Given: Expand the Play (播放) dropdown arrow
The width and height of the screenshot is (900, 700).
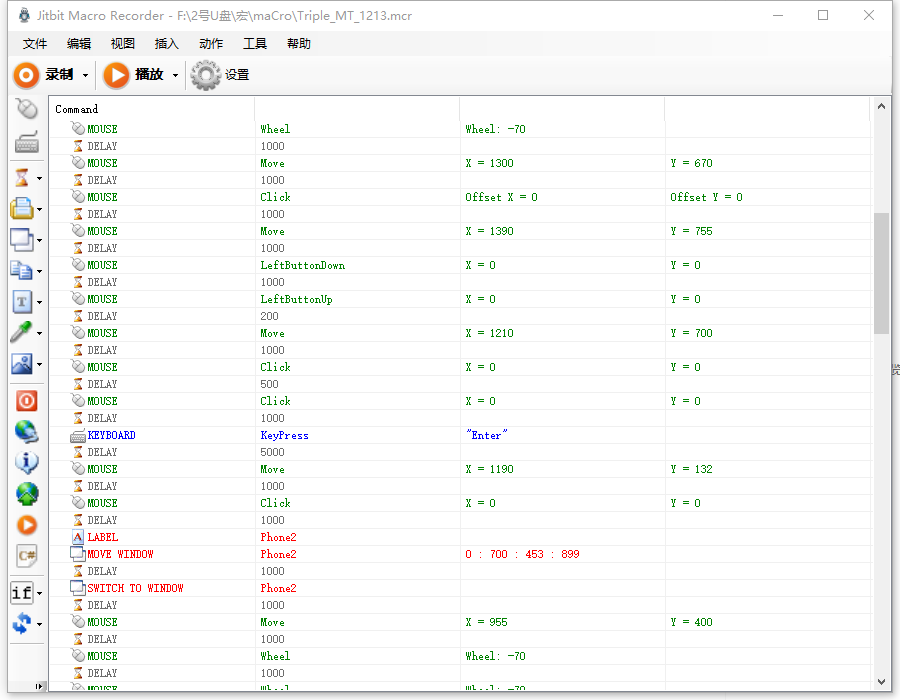Looking at the screenshot, I should (175, 75).
